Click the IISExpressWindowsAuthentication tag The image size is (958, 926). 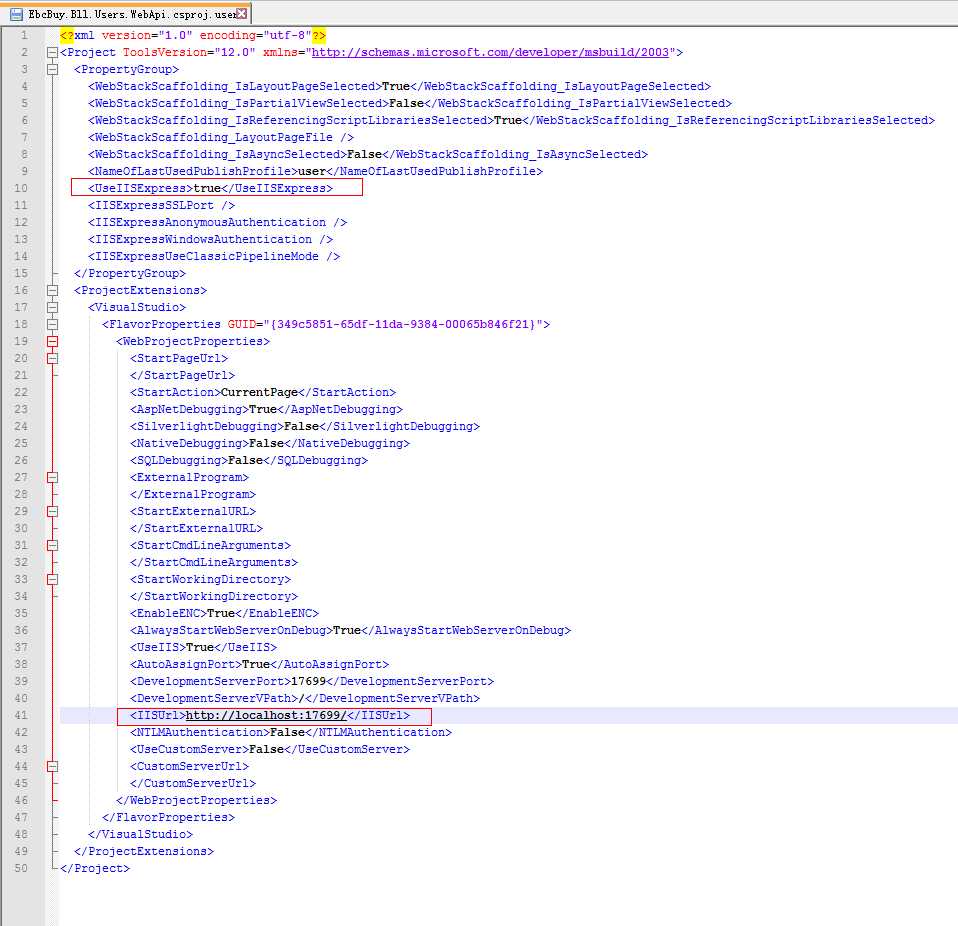tap(210, 239)
